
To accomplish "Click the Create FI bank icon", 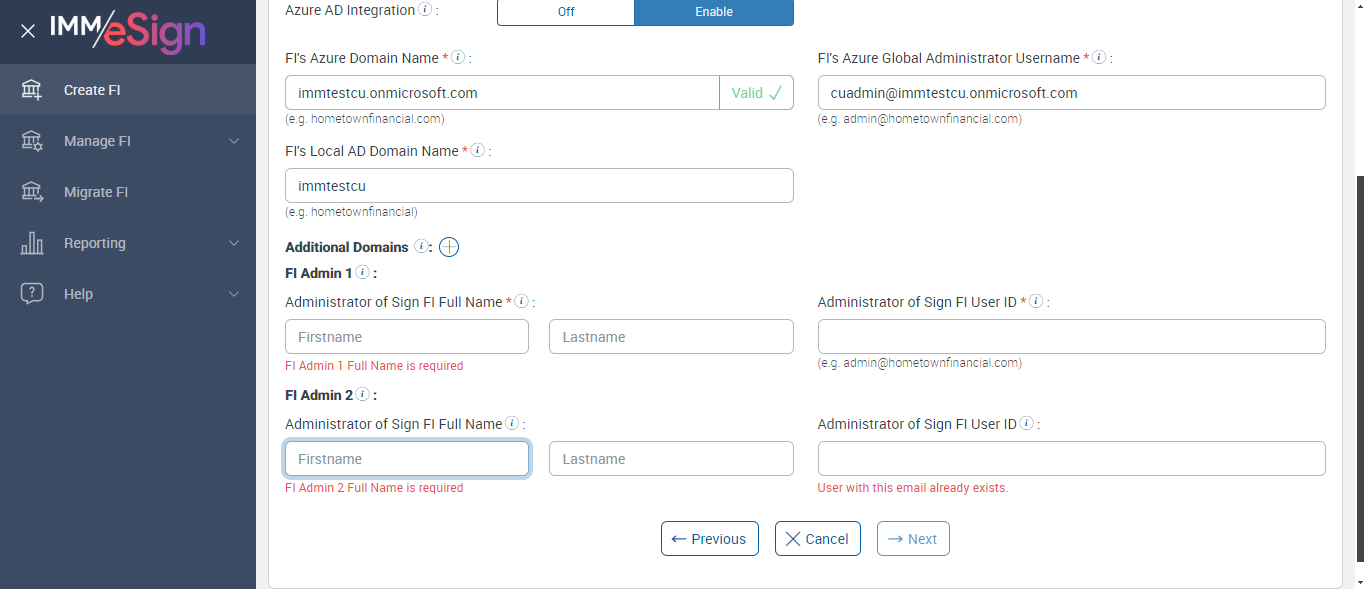I will (32, 90).
